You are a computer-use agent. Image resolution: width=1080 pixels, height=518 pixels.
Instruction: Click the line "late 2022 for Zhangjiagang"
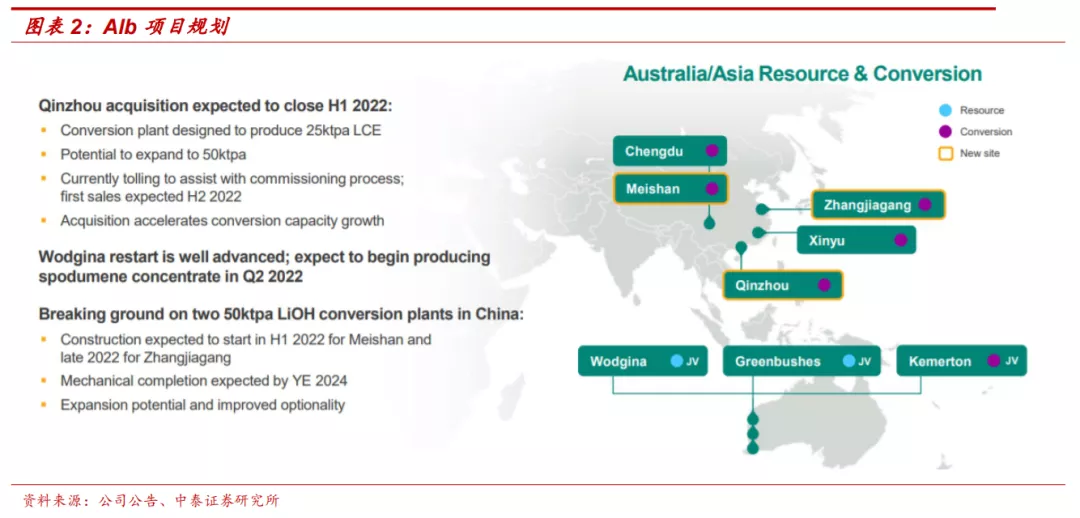(145, 358)
